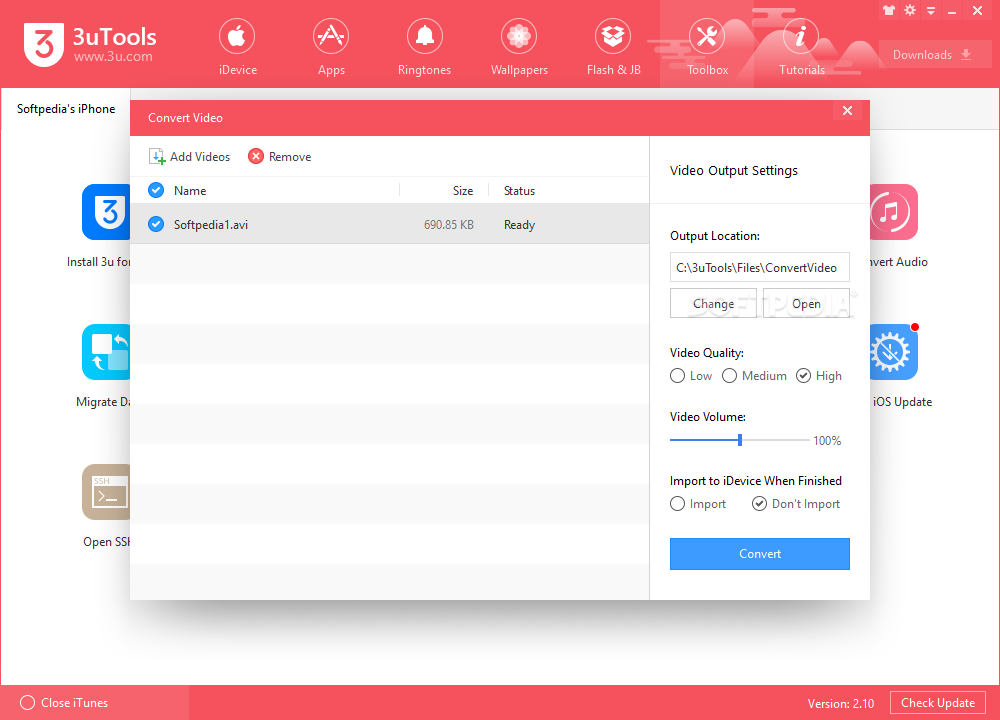Click Add Videos
This screenshot has height=720, width=1000.
(x=189, y=156)
